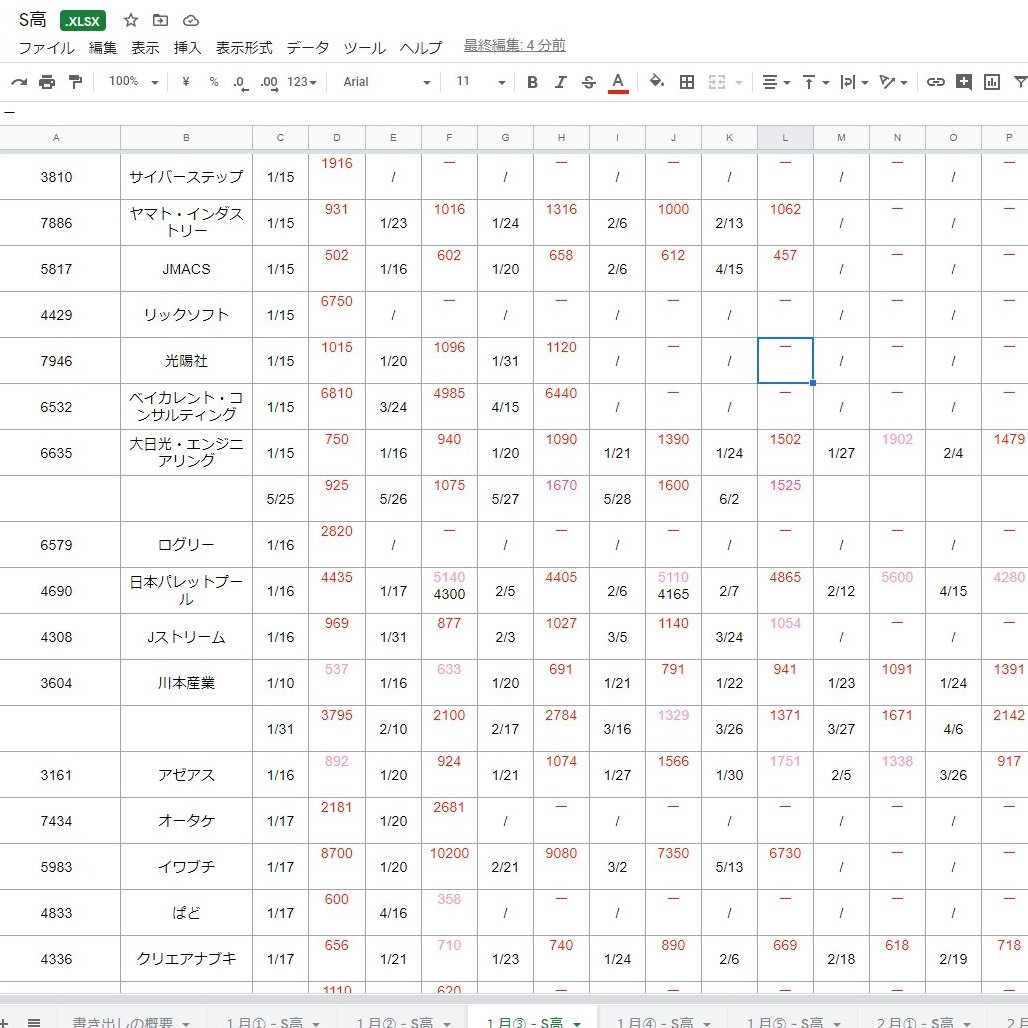Format as currency with yen icon
The width and height of the screenshot is (1028, 1028).
point(186,82)
